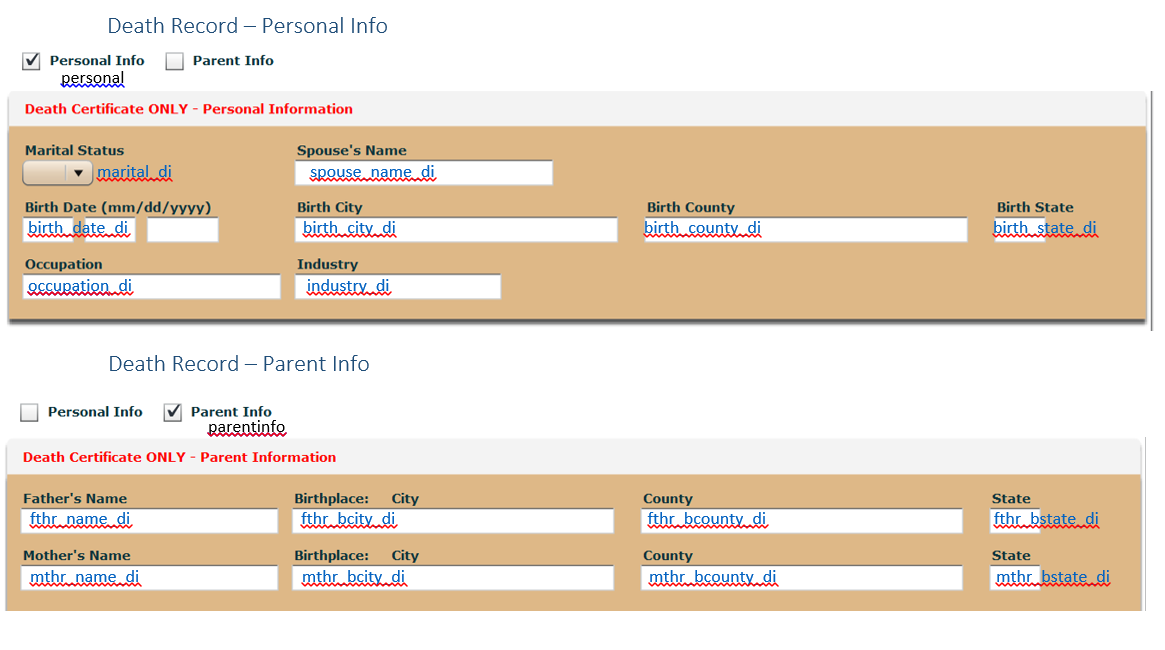
Task: Select the Birth City input field
Action: click(x=456, y=230)
